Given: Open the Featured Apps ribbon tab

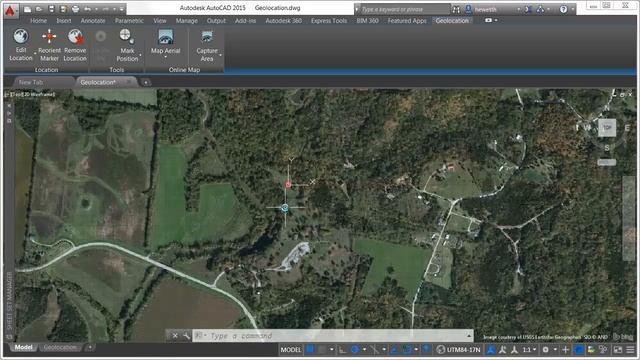Looking at the screenshot, I should click(x=407, y=20).
